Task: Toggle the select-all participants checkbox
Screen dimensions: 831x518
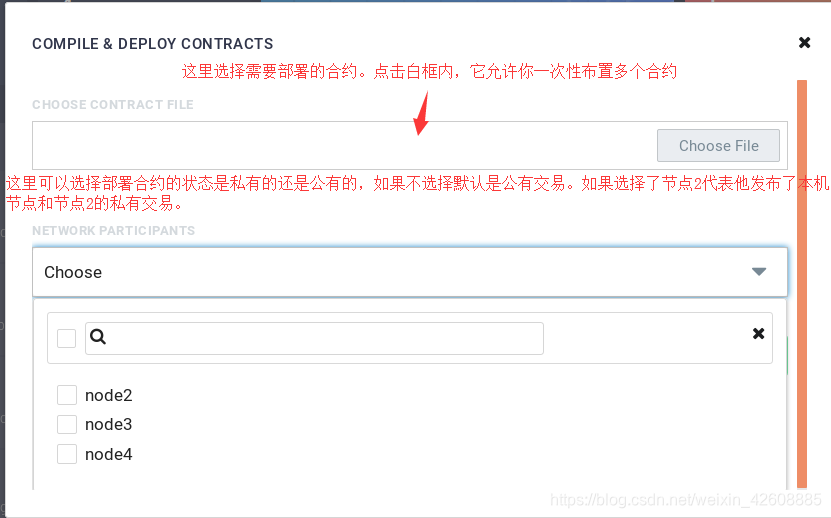Action: pyautogui.click(x=66, y=338)
